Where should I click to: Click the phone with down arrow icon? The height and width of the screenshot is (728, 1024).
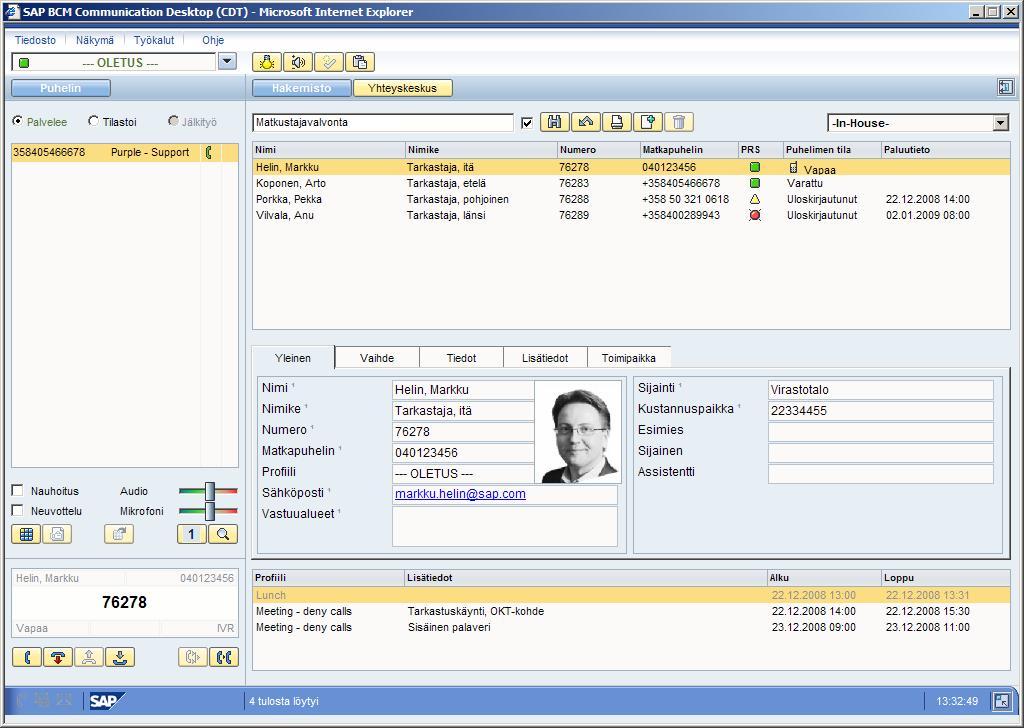[x=120, y=657]
